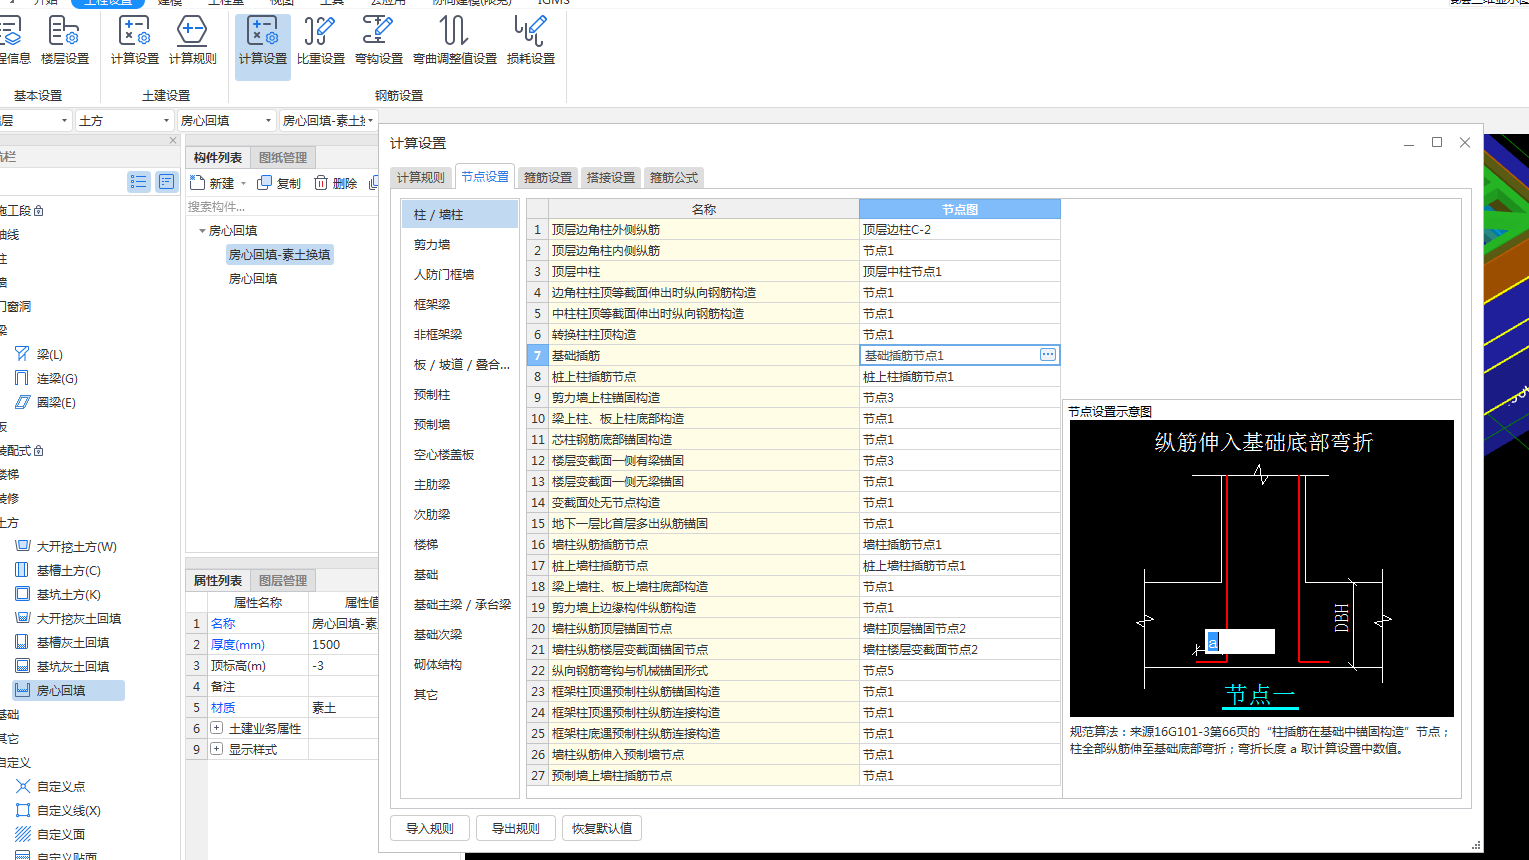Switch to 计算规则 tab
This screenshot has height=860, width=1529.
coord(421,177)
